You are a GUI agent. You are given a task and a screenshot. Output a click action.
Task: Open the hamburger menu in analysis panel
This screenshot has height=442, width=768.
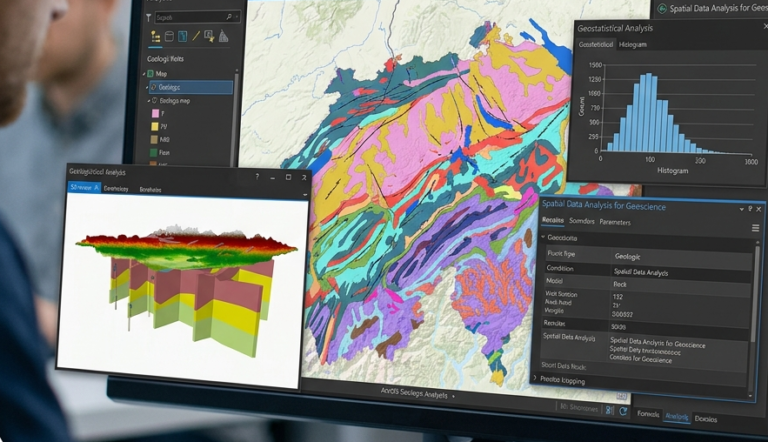(x=755, y=228)
